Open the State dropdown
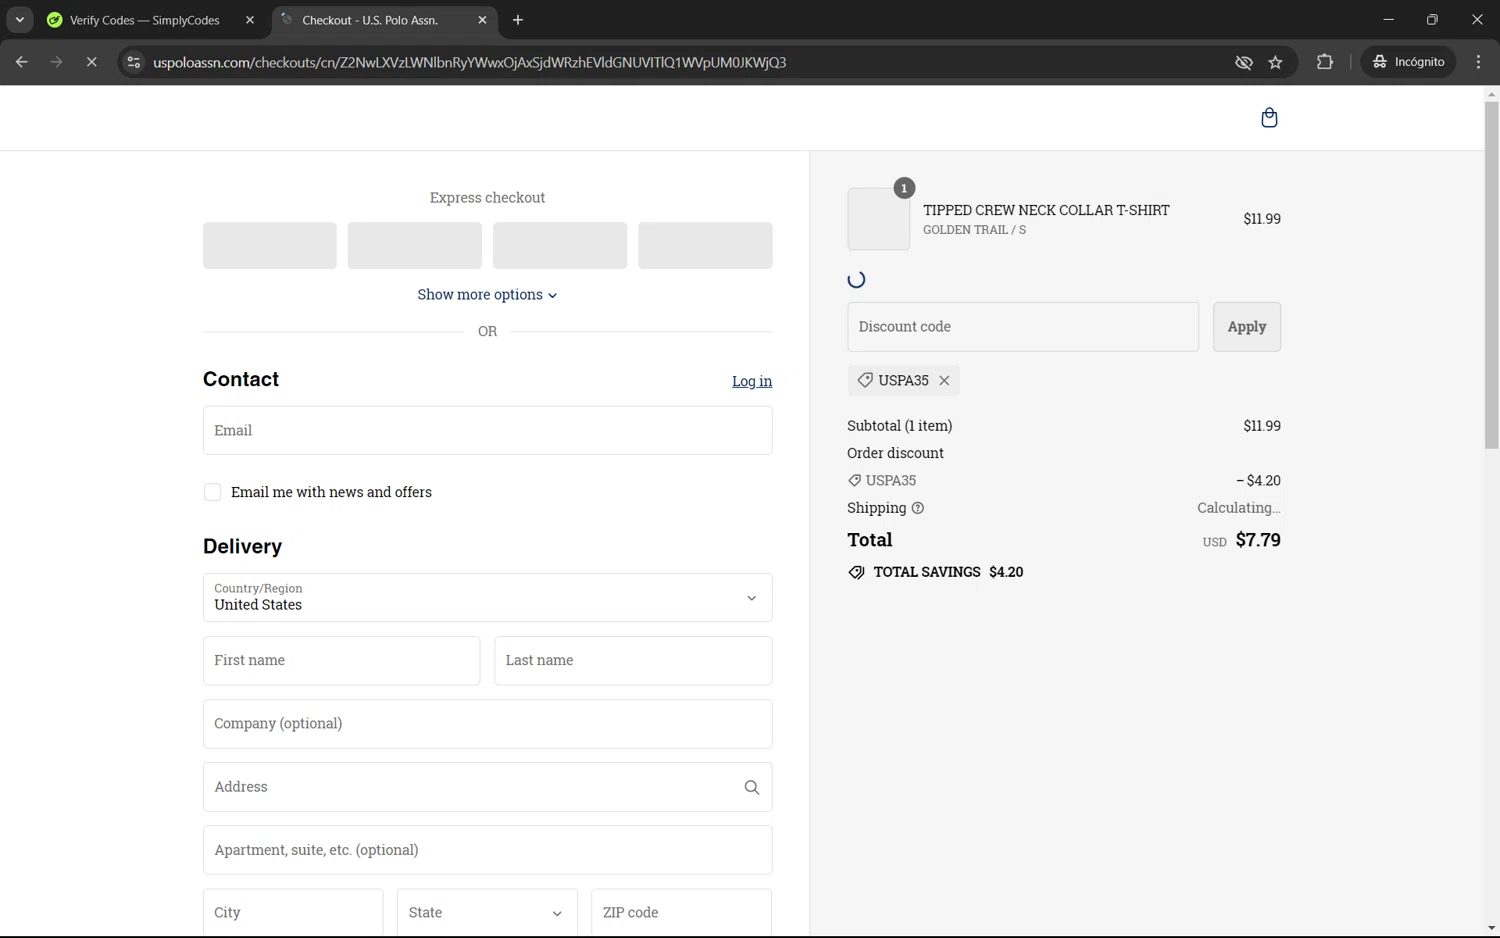This screenshot has height=938, width=1500. point(487,913)
